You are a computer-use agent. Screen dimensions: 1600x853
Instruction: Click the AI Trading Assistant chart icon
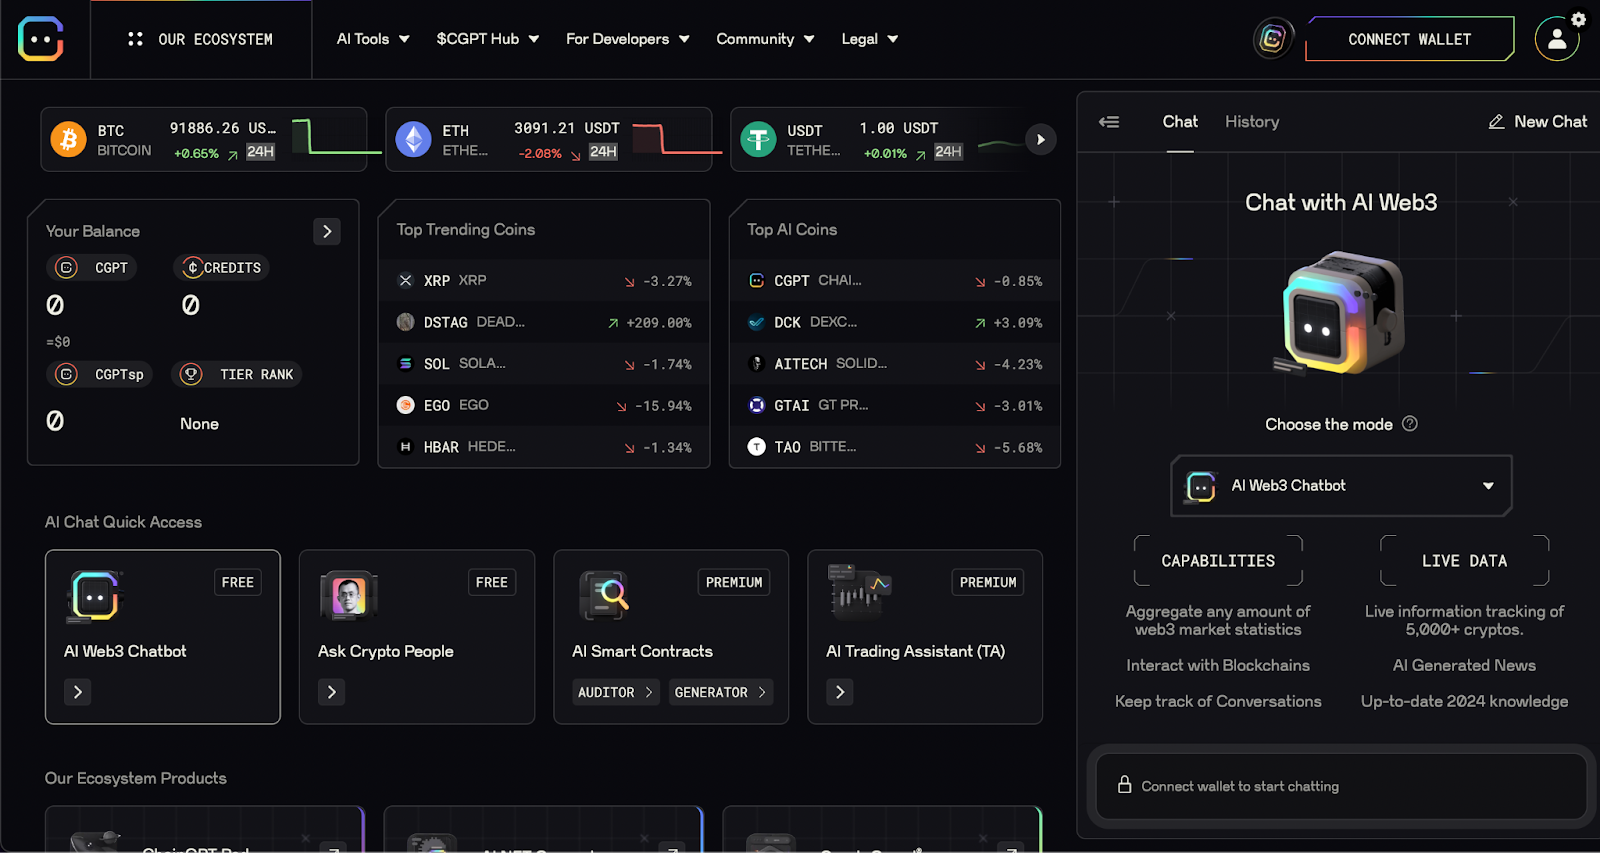point(858,592)
